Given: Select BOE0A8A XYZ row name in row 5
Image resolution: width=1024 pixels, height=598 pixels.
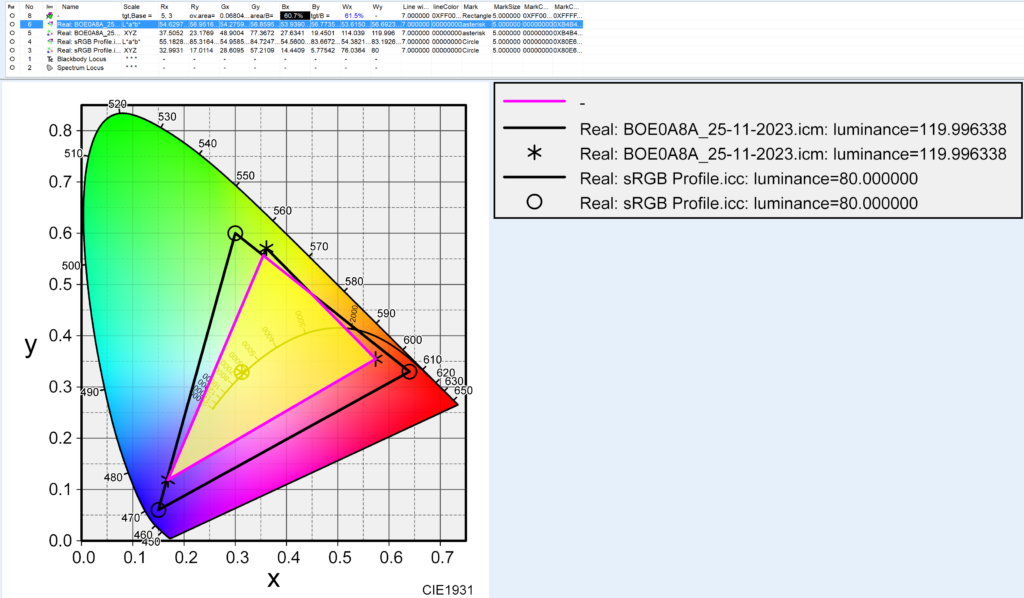Looking at the screenshot, I should click(88, 33).
